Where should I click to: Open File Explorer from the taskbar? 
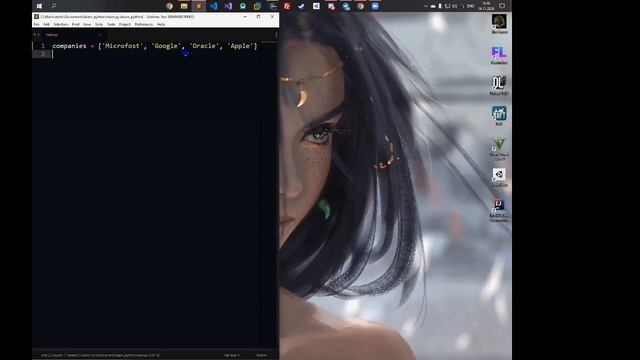point(184,6)
